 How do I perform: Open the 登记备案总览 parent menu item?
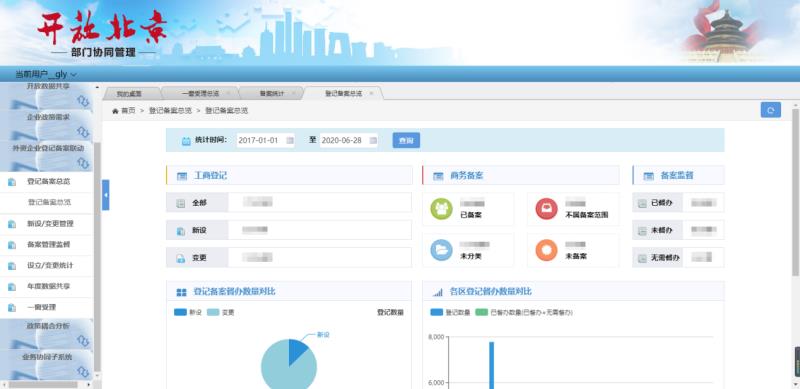point(47,182)
